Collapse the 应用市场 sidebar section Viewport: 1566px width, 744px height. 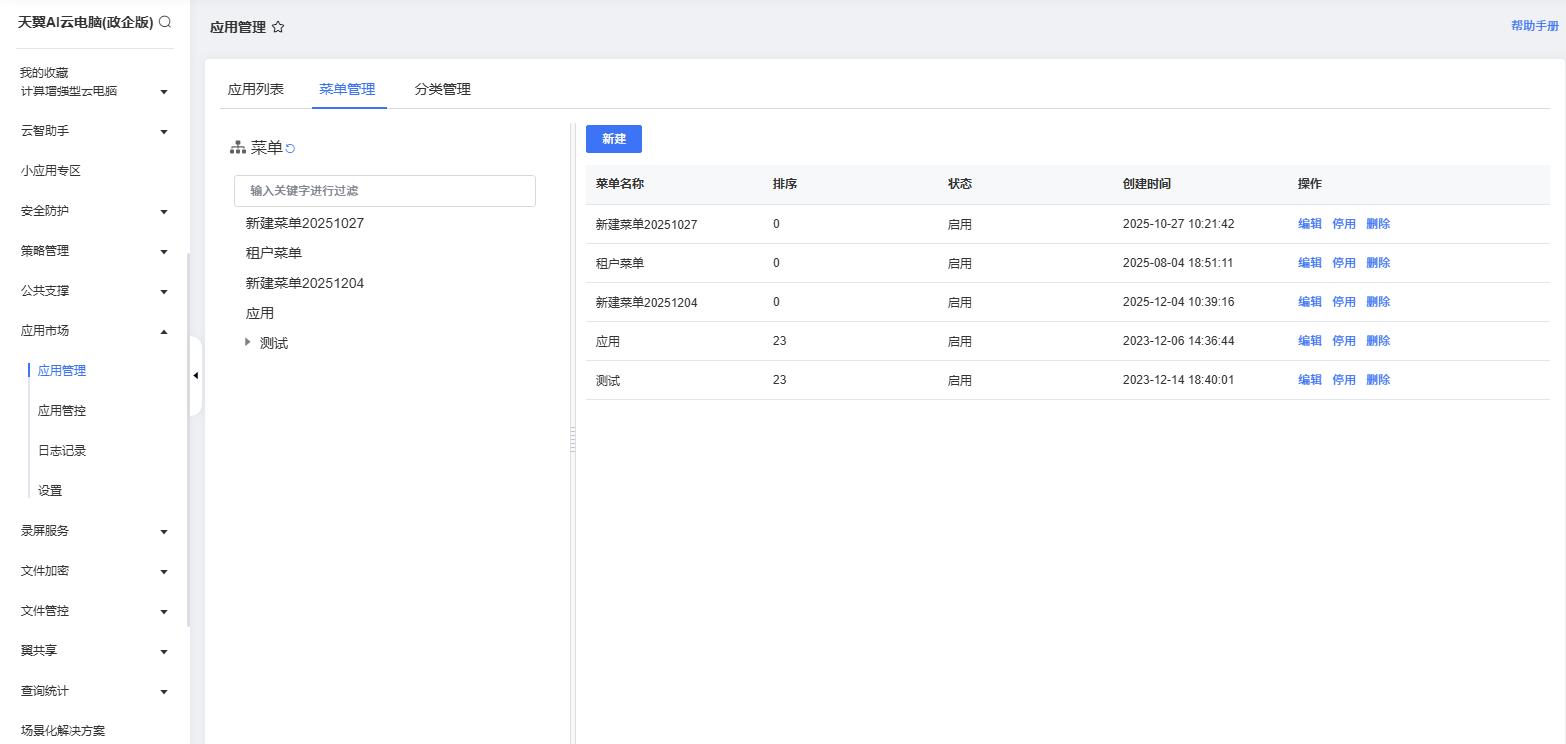pos(164,331)
